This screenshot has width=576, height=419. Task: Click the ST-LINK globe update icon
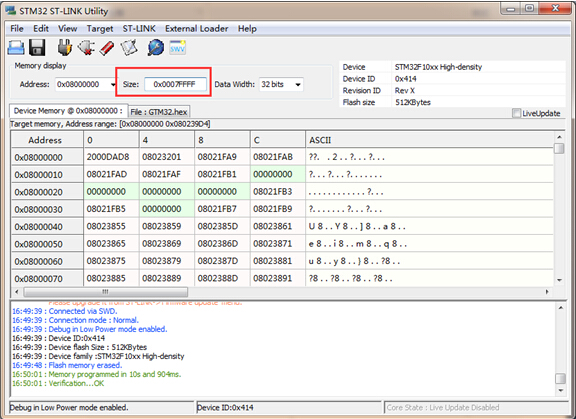(x=156, y=48)
